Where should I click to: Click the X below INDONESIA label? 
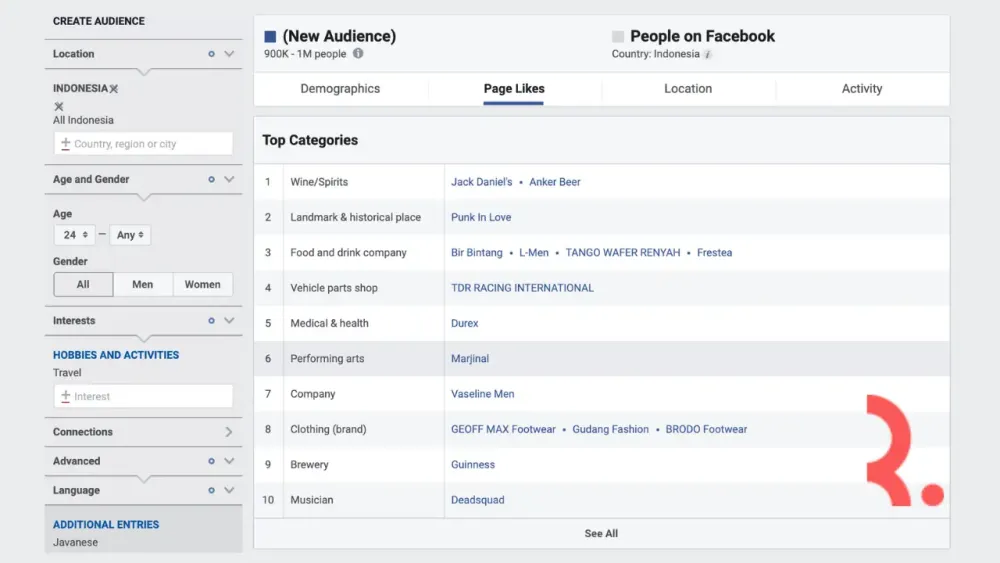pos(59,106)
